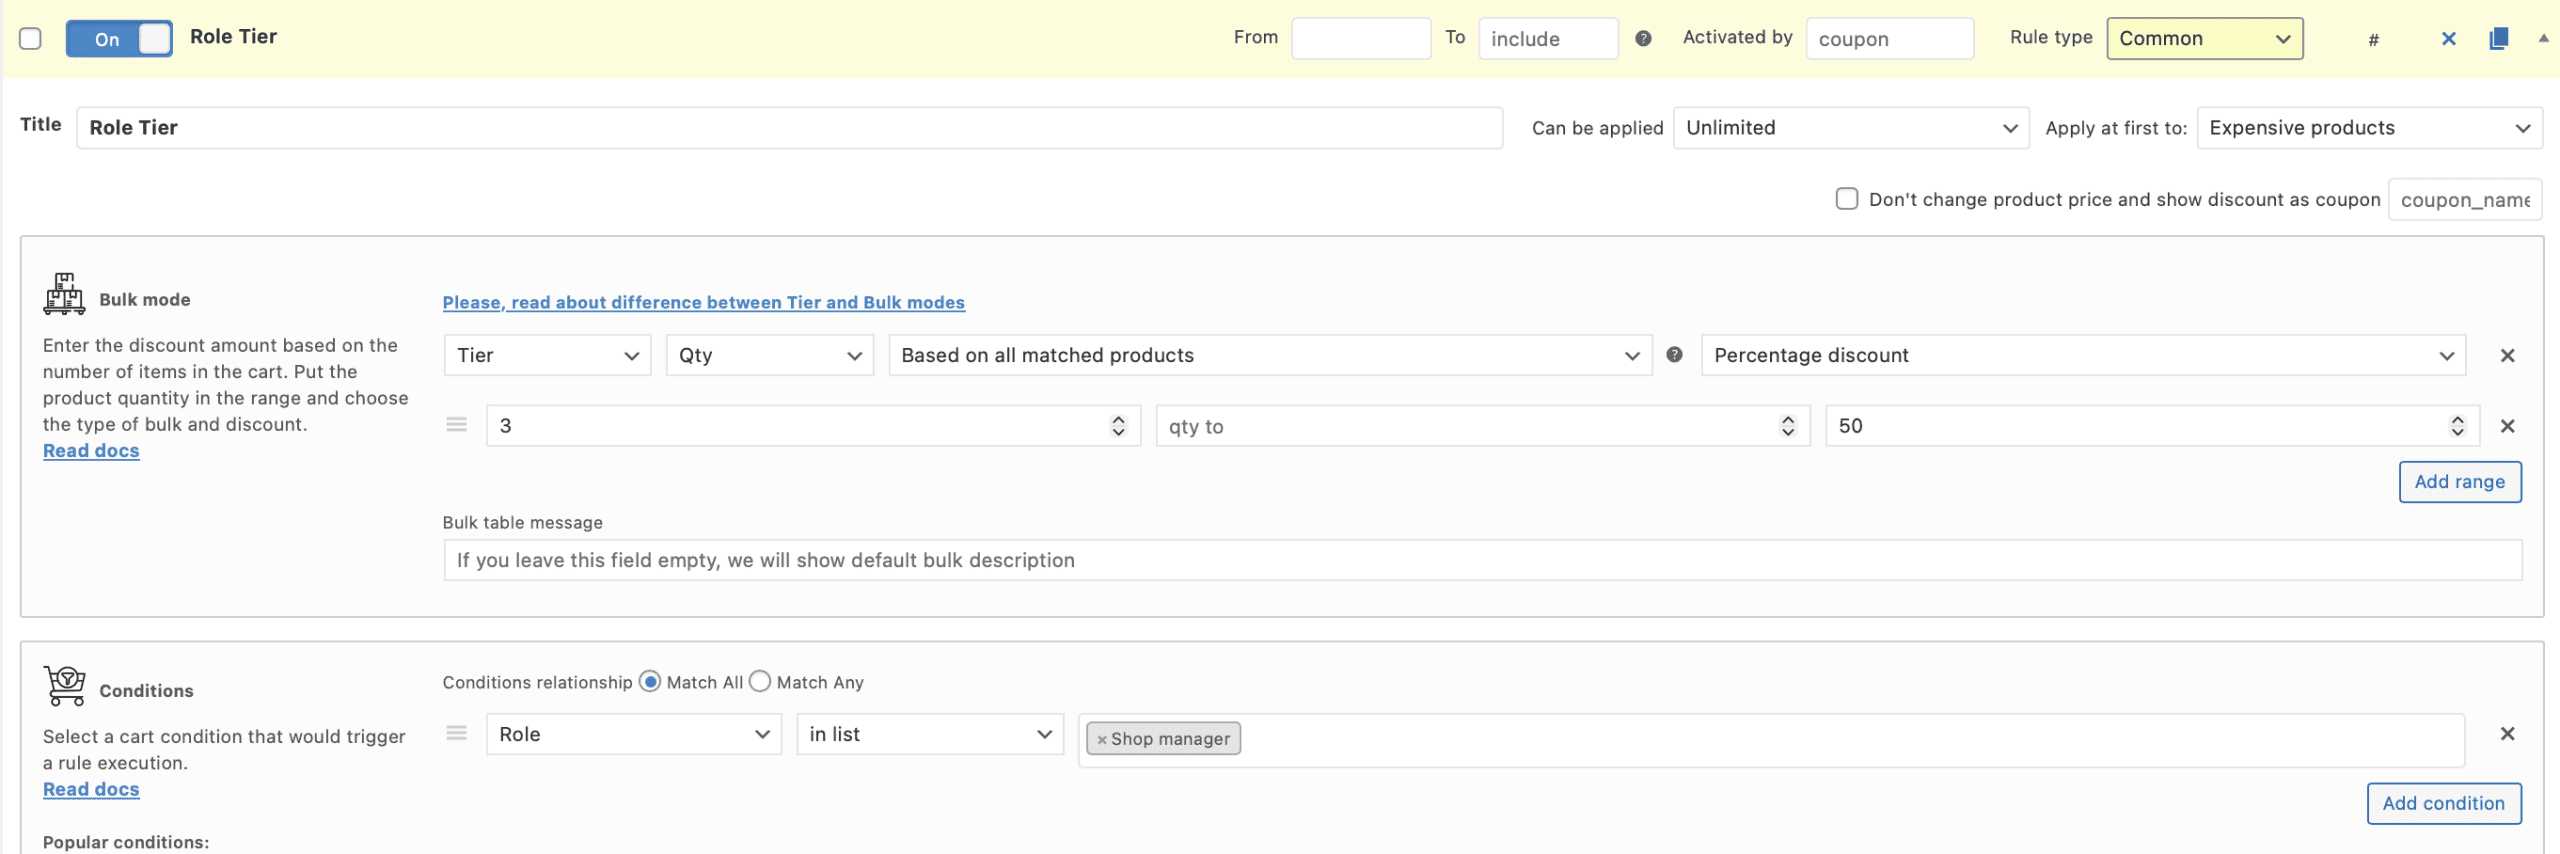Duplicate the Role Tier rule using the copy icon

click(2498, 39)
